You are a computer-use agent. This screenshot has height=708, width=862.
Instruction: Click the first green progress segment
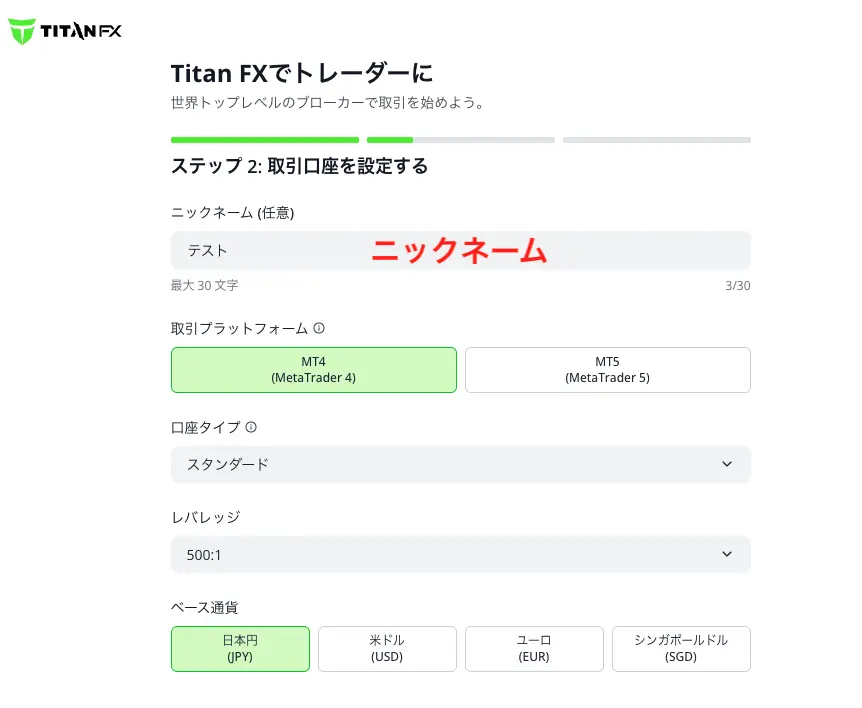pos(264,140)
